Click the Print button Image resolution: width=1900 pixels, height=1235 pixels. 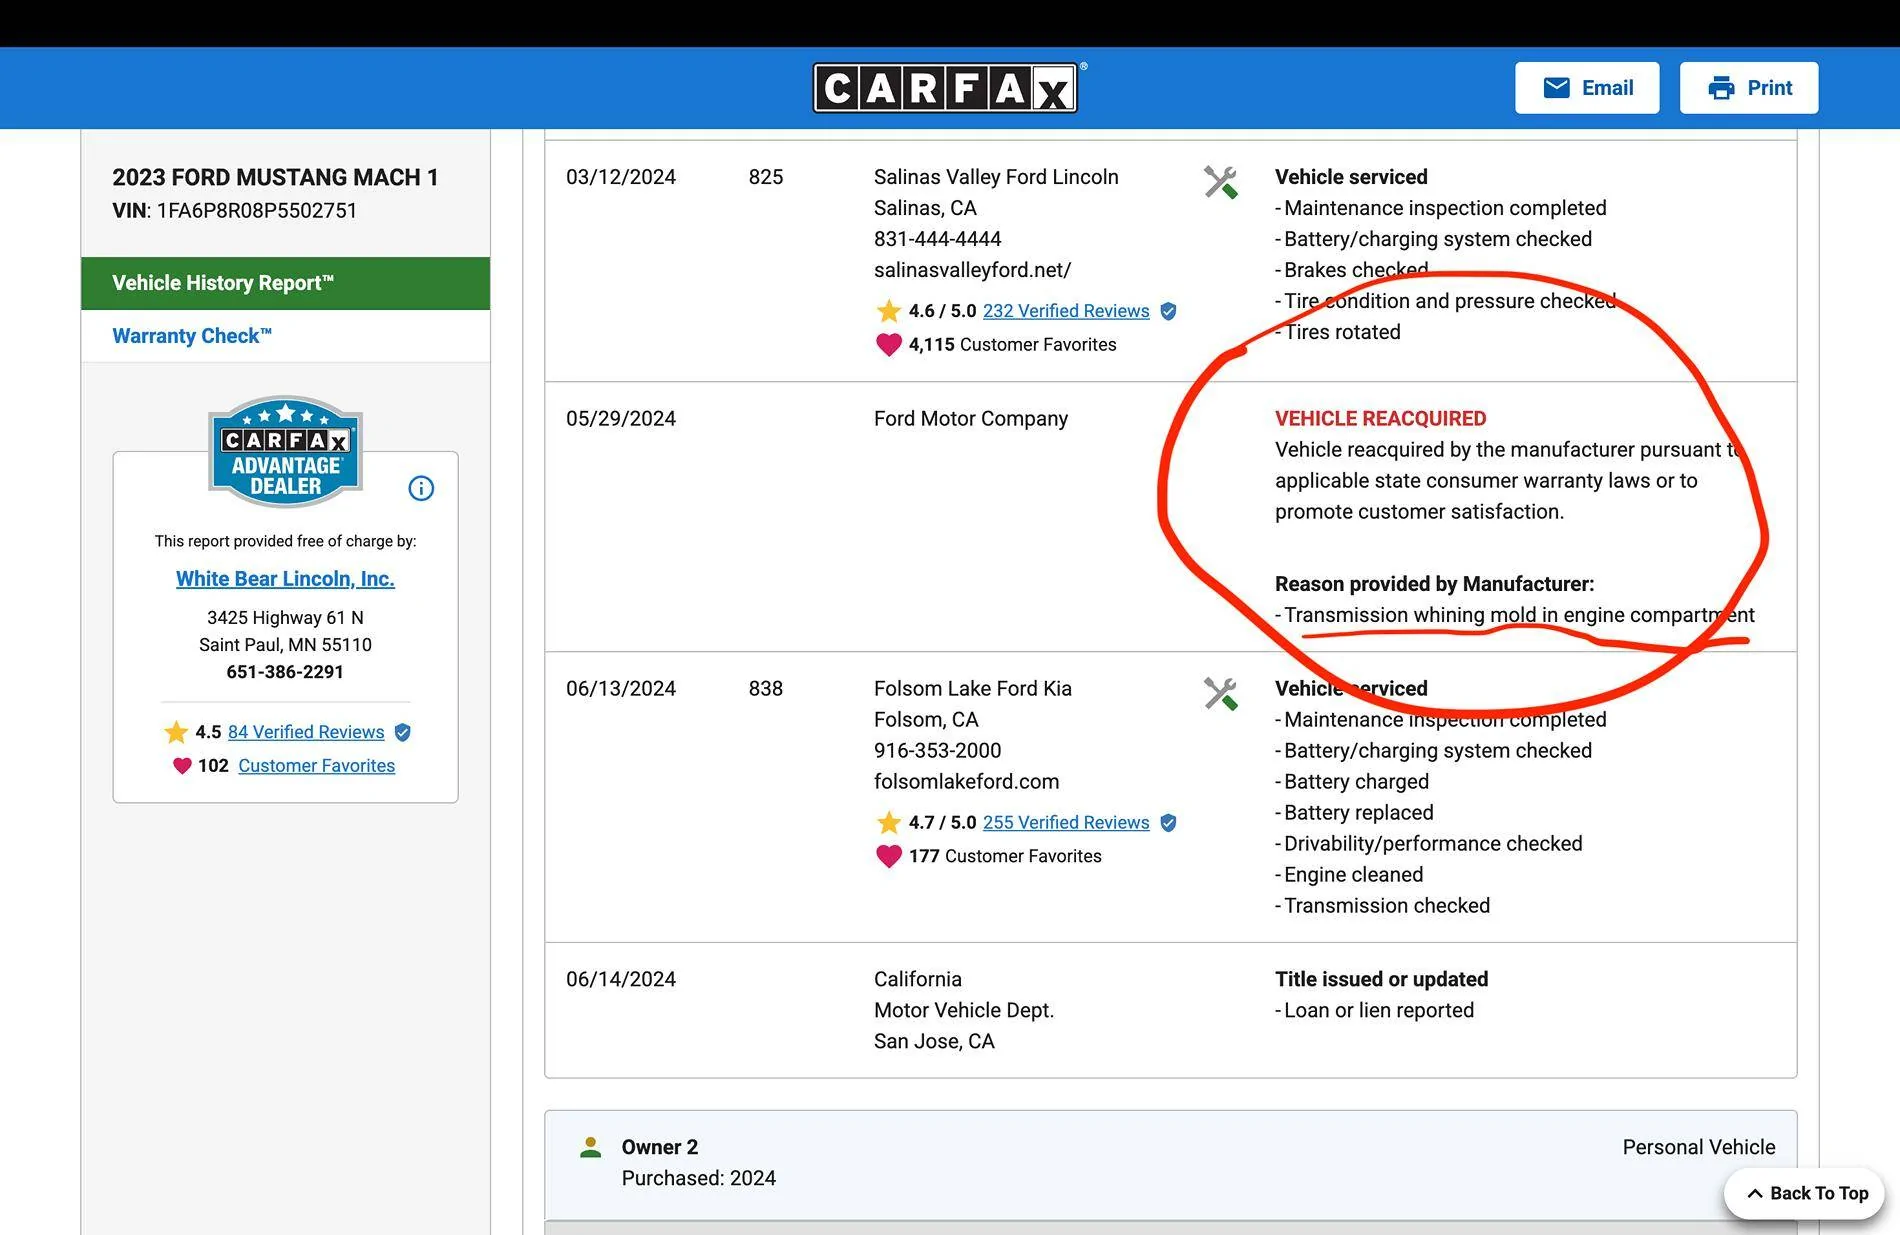[1749, 88]
